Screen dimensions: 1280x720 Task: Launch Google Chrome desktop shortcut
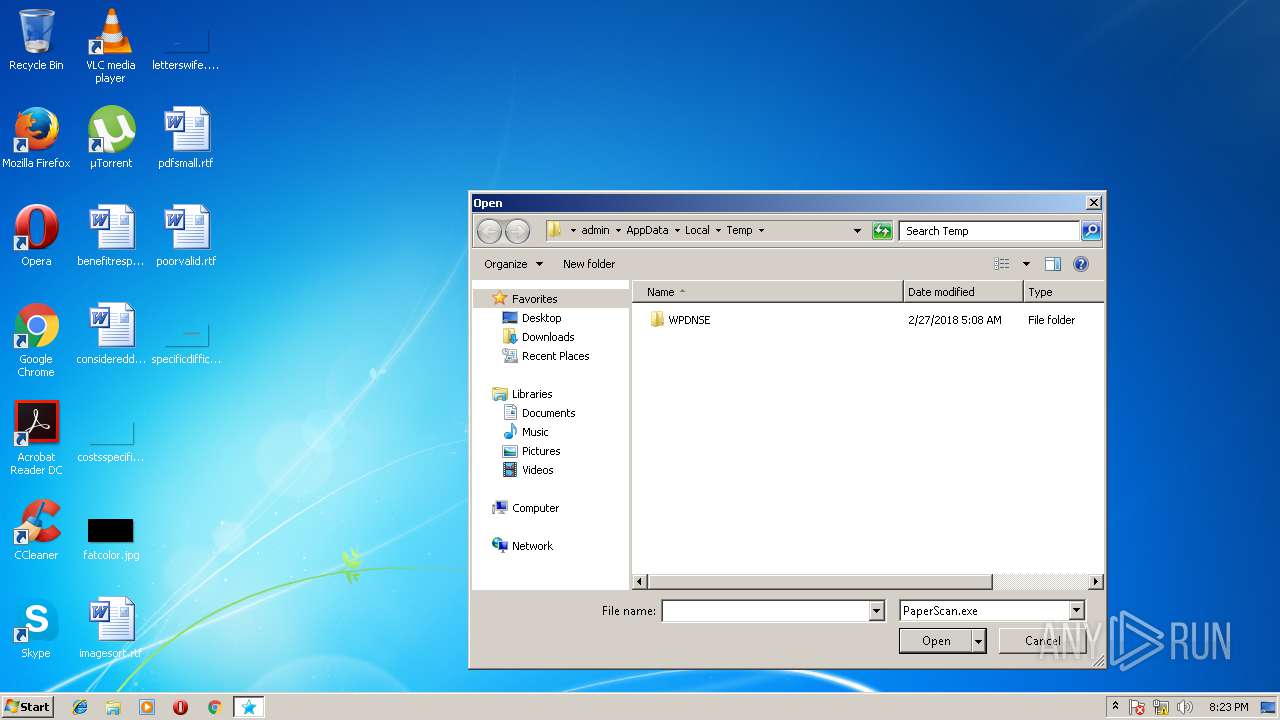[x=36, y=340]
